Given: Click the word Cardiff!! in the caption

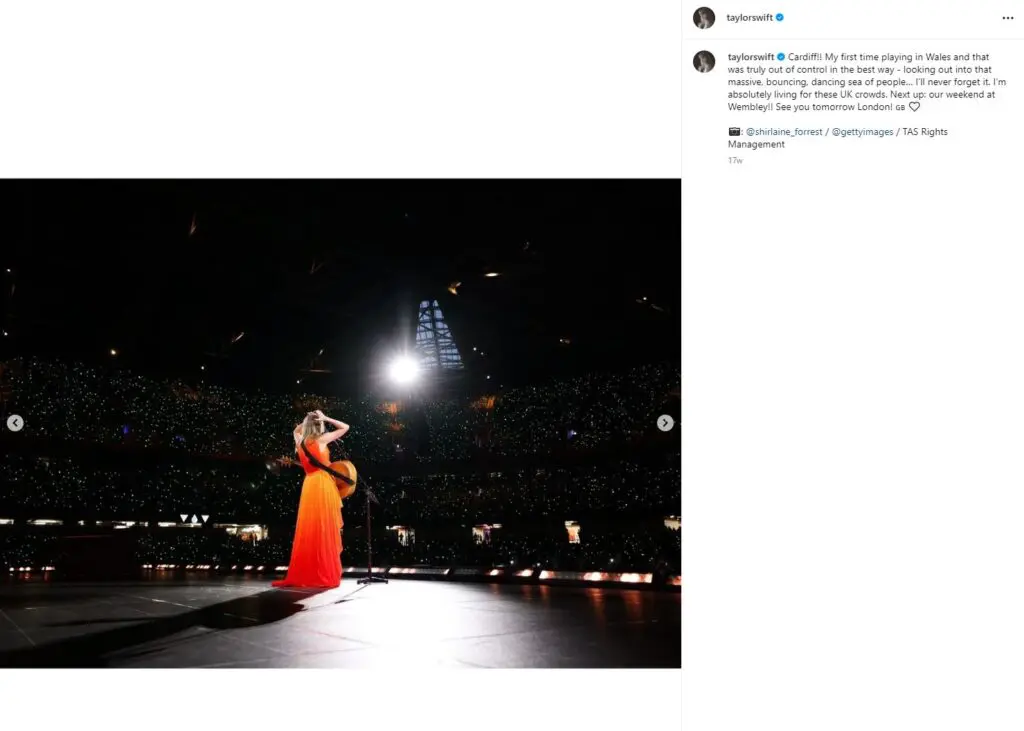Looking at the screenshot, I should (807, 57).
